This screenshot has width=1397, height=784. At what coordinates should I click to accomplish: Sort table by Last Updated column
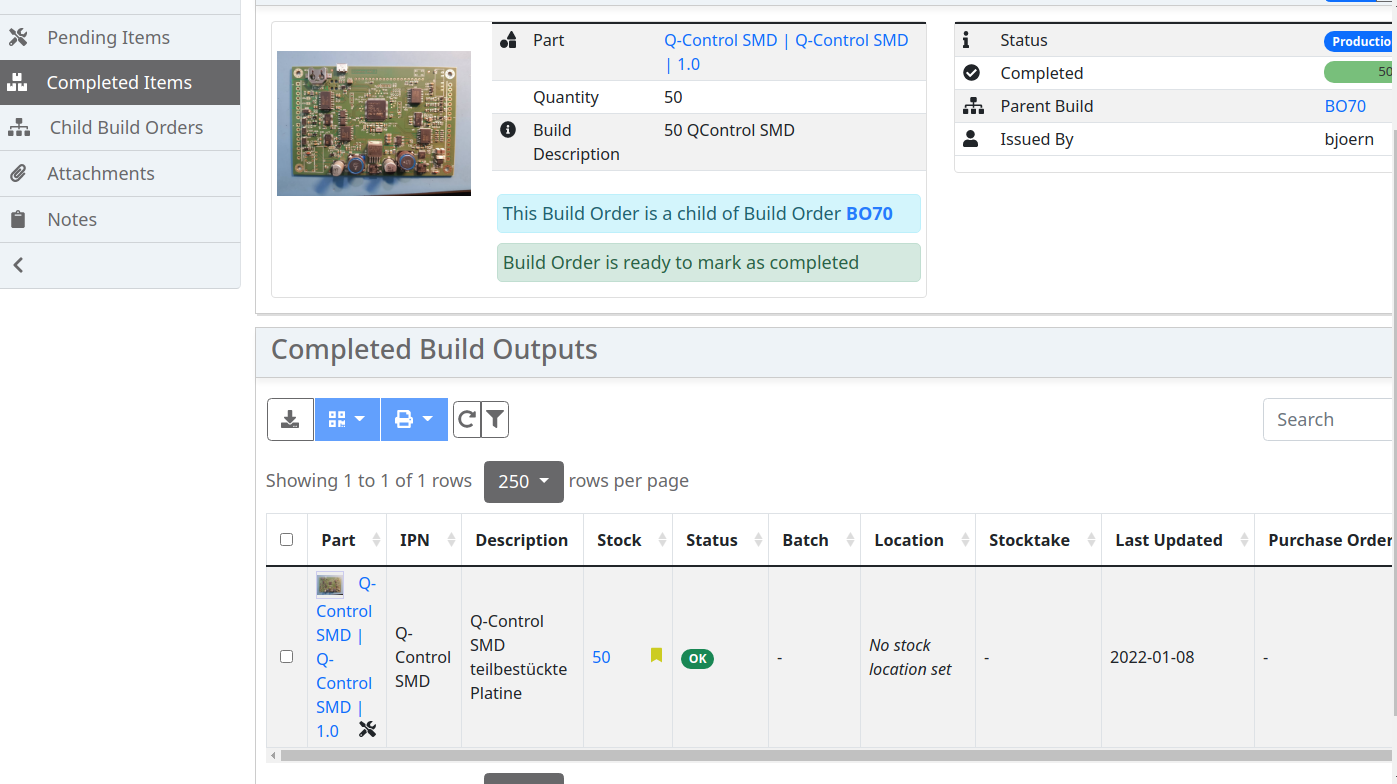pos(1178,540)
